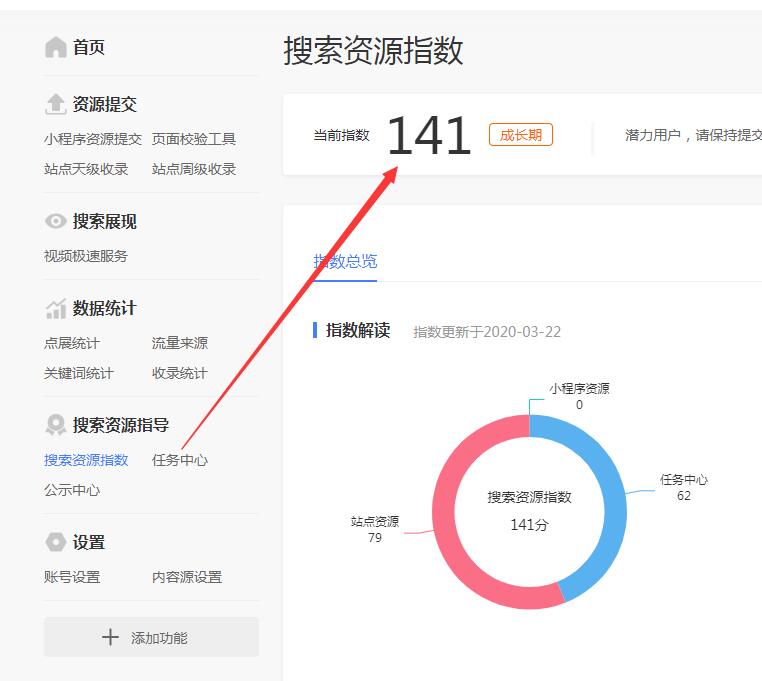View 点展统计 report

tap(72, 343)
